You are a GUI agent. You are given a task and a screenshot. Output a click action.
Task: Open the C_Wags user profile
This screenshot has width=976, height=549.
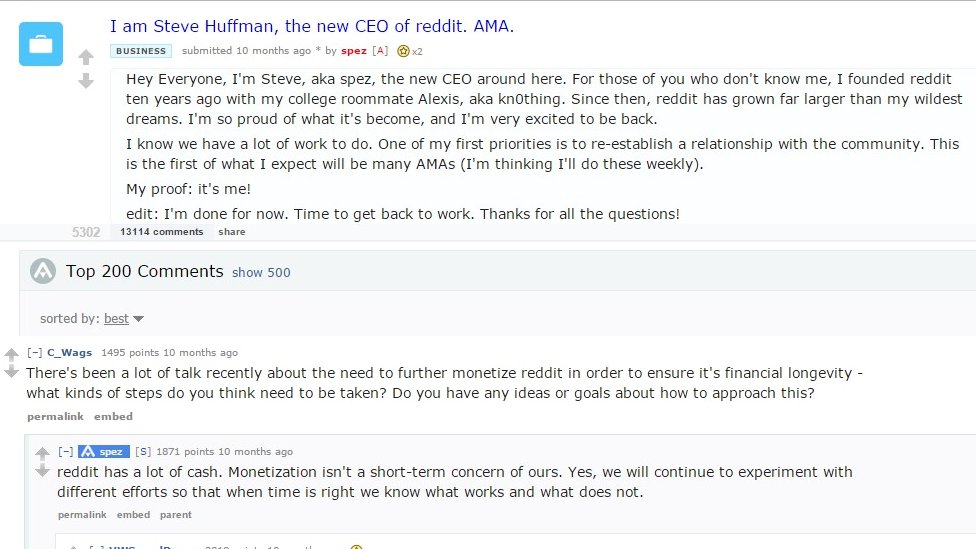[x=70, y=352]
